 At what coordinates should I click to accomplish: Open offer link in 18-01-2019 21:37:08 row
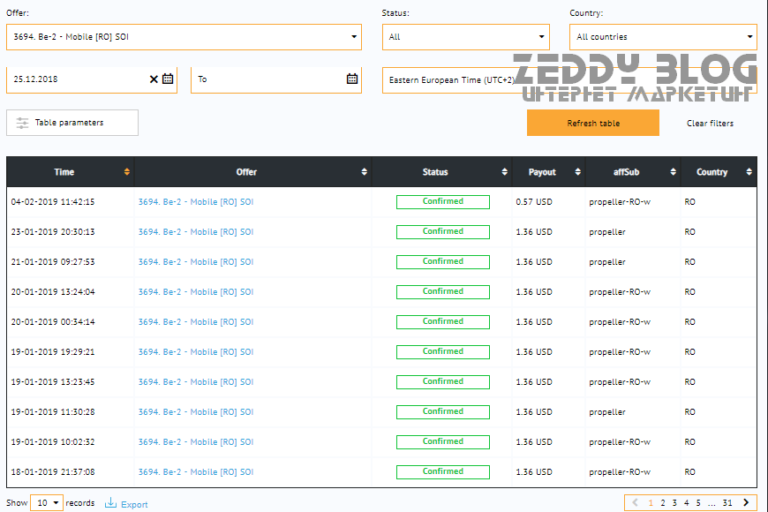click(x=196, y=472)
